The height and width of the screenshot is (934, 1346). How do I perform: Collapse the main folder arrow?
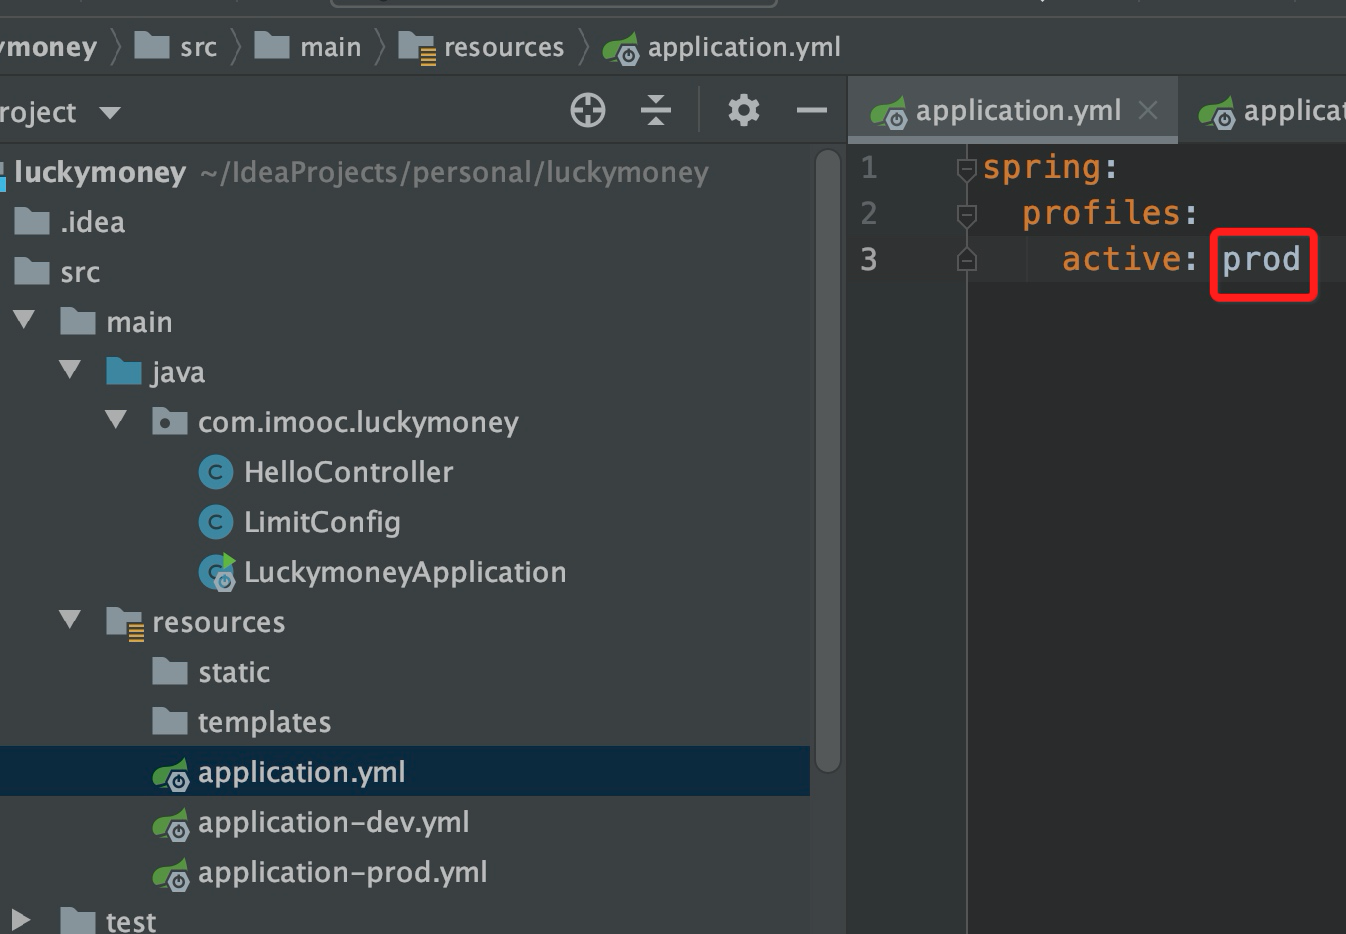(x=24, y=321)
